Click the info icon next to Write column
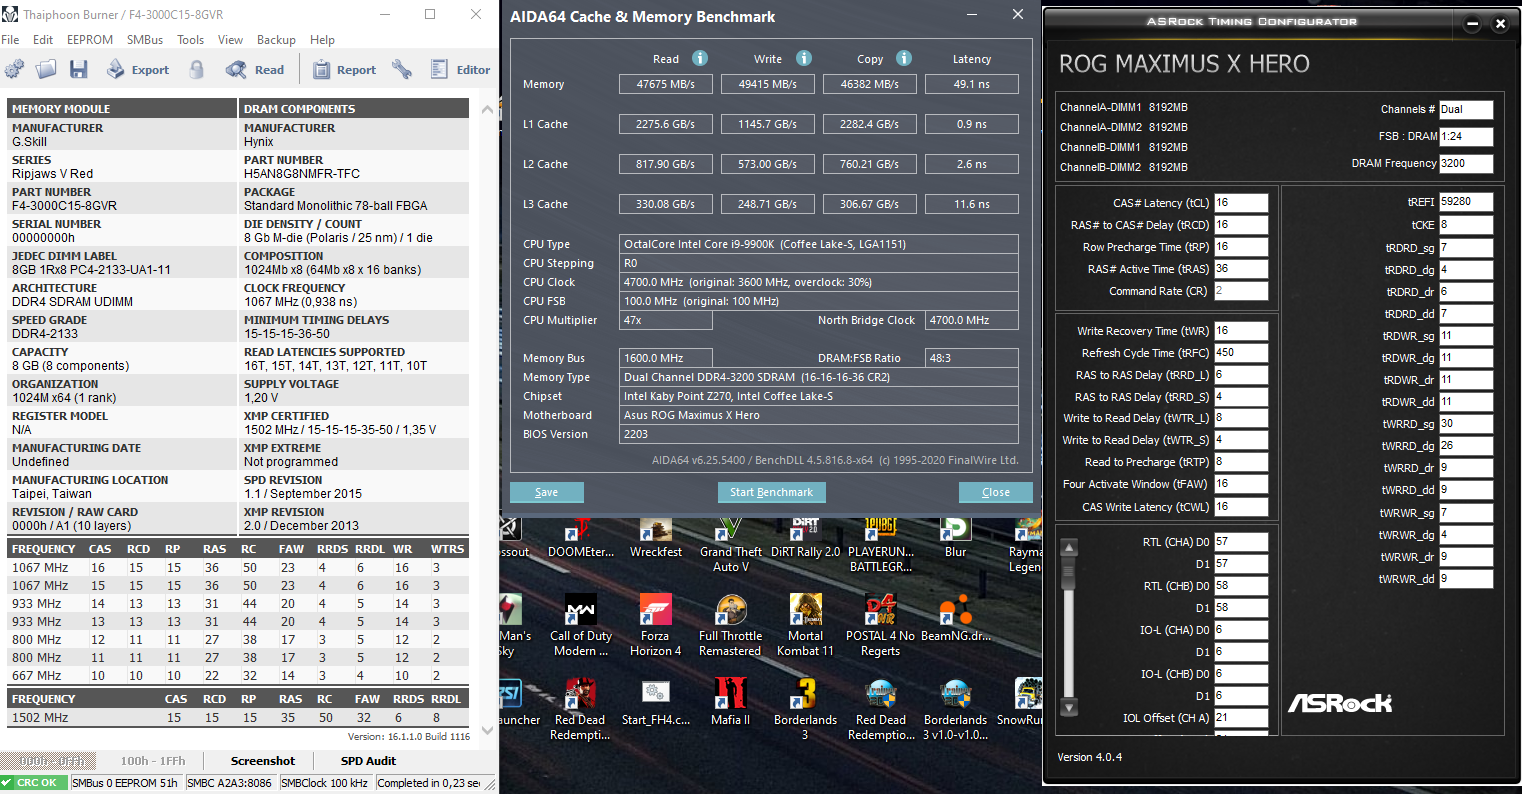 (x=803, y=58)
